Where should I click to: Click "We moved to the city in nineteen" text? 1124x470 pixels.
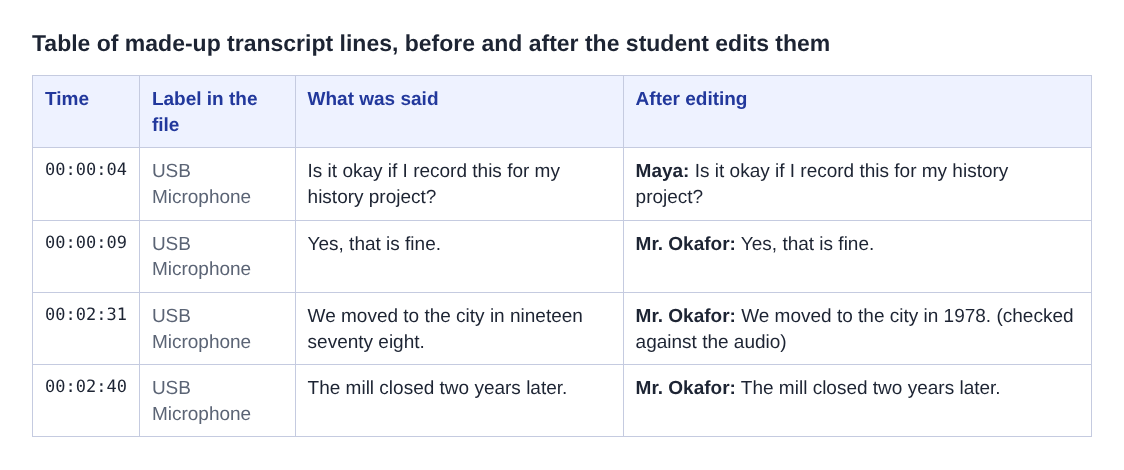(445, 316)
